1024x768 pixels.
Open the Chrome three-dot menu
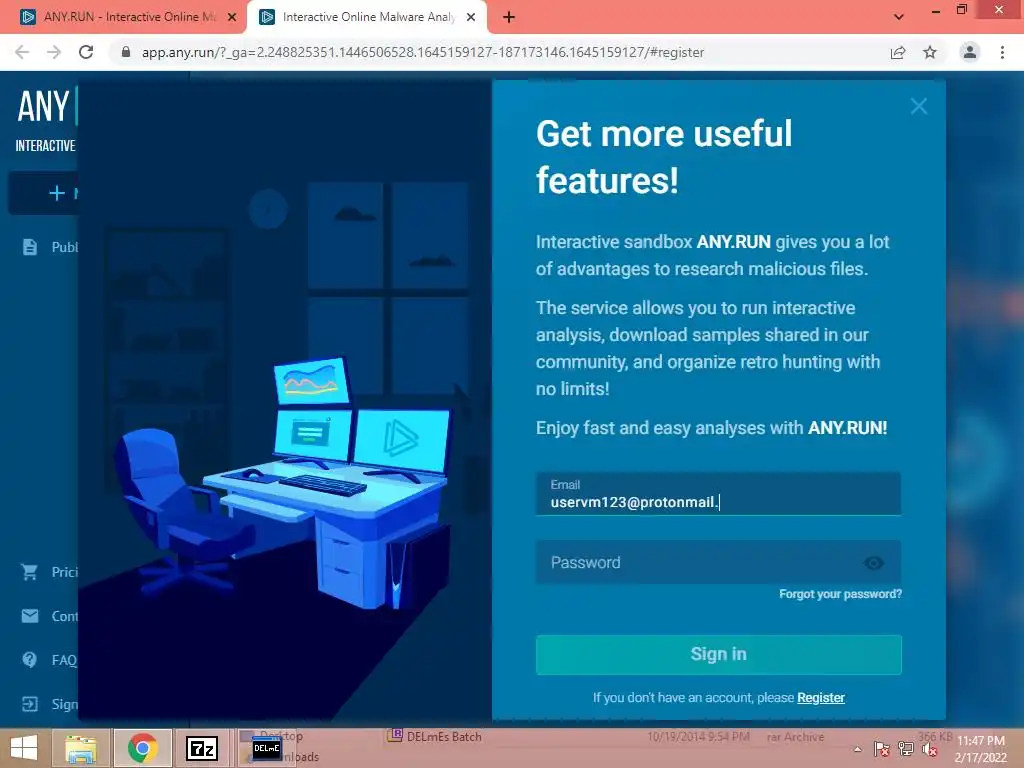point(1002,52)
